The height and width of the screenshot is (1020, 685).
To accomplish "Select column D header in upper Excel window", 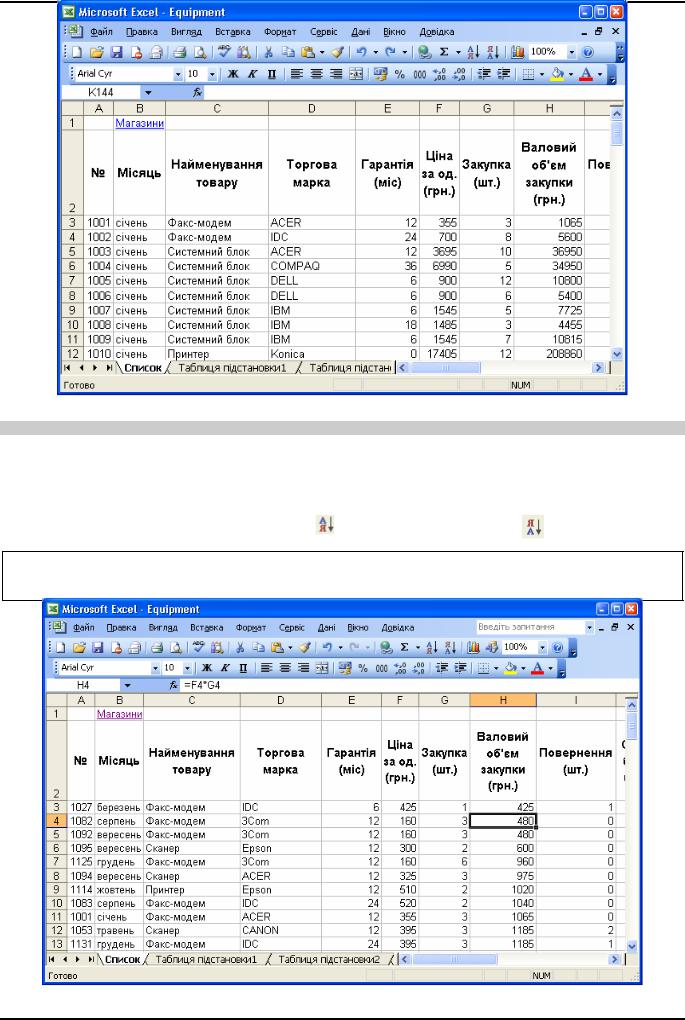I will coord(312,109).
